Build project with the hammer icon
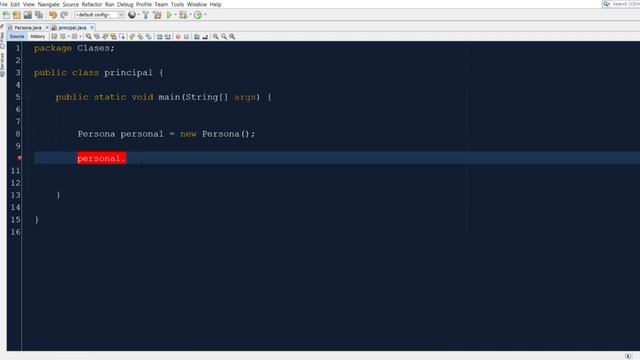 point(146,15)
